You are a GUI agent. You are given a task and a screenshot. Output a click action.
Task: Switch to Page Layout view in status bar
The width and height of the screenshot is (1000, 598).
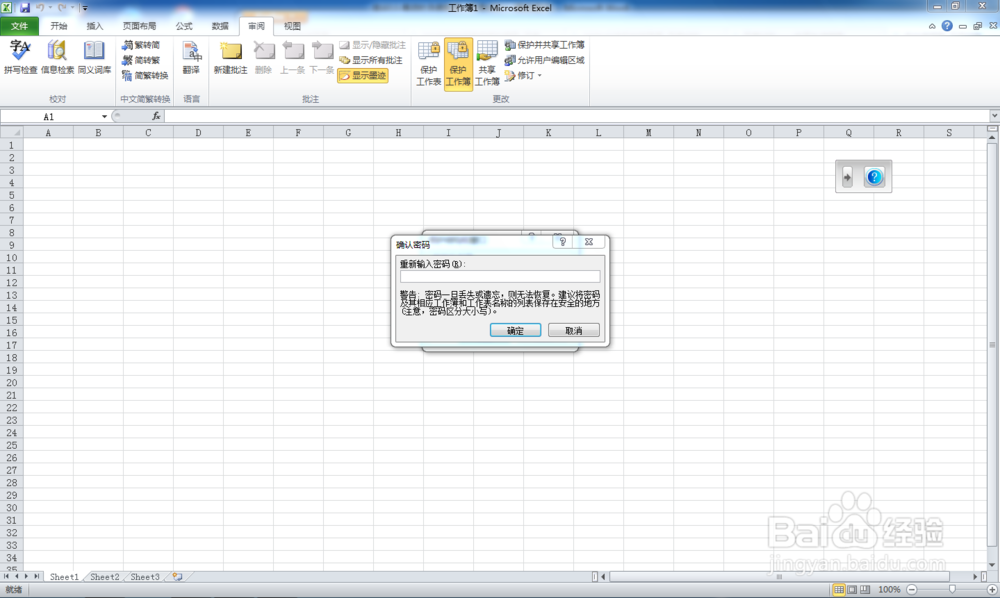(852, 590)
